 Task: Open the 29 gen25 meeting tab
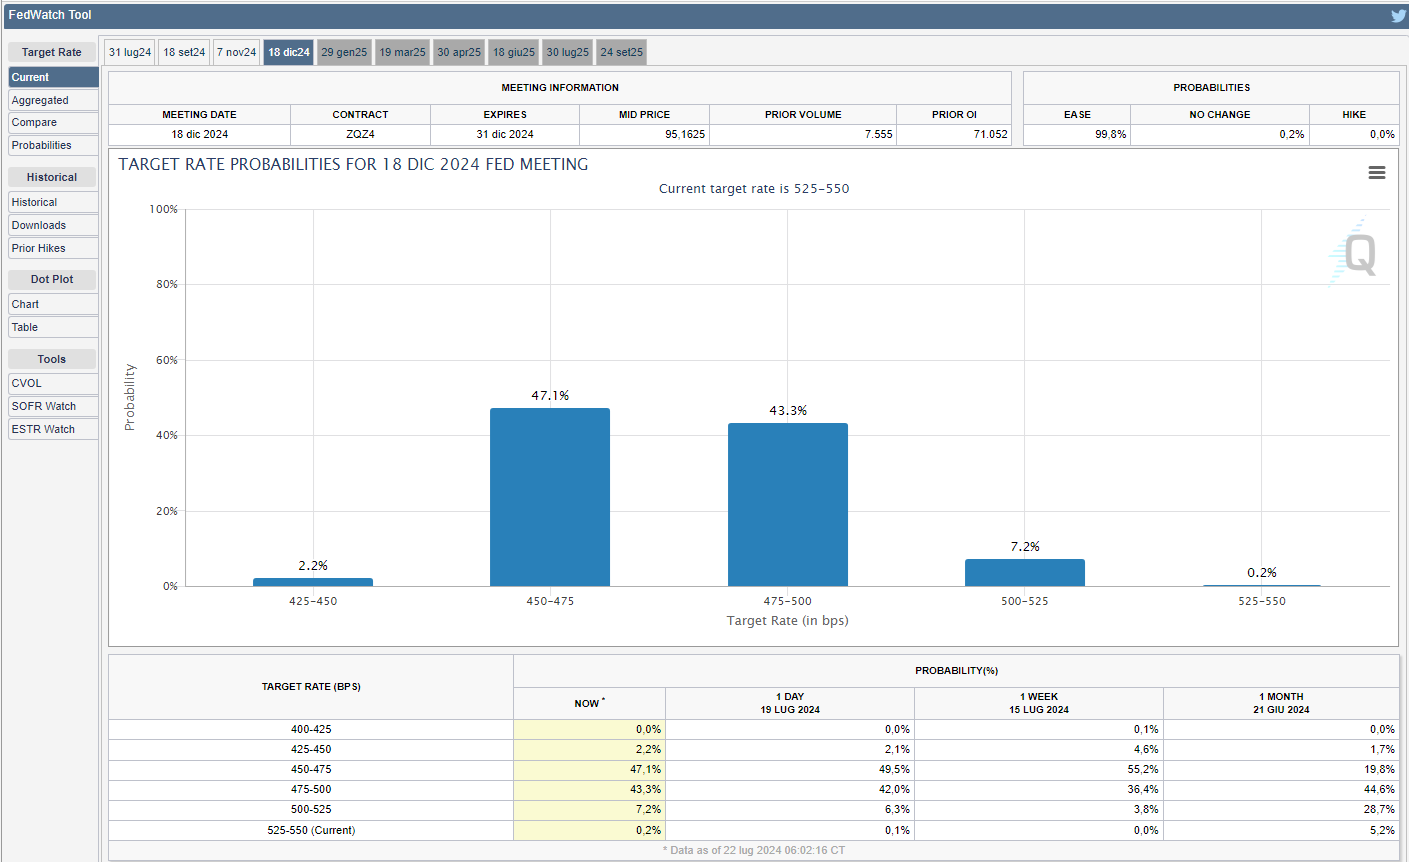click(344, 52)
